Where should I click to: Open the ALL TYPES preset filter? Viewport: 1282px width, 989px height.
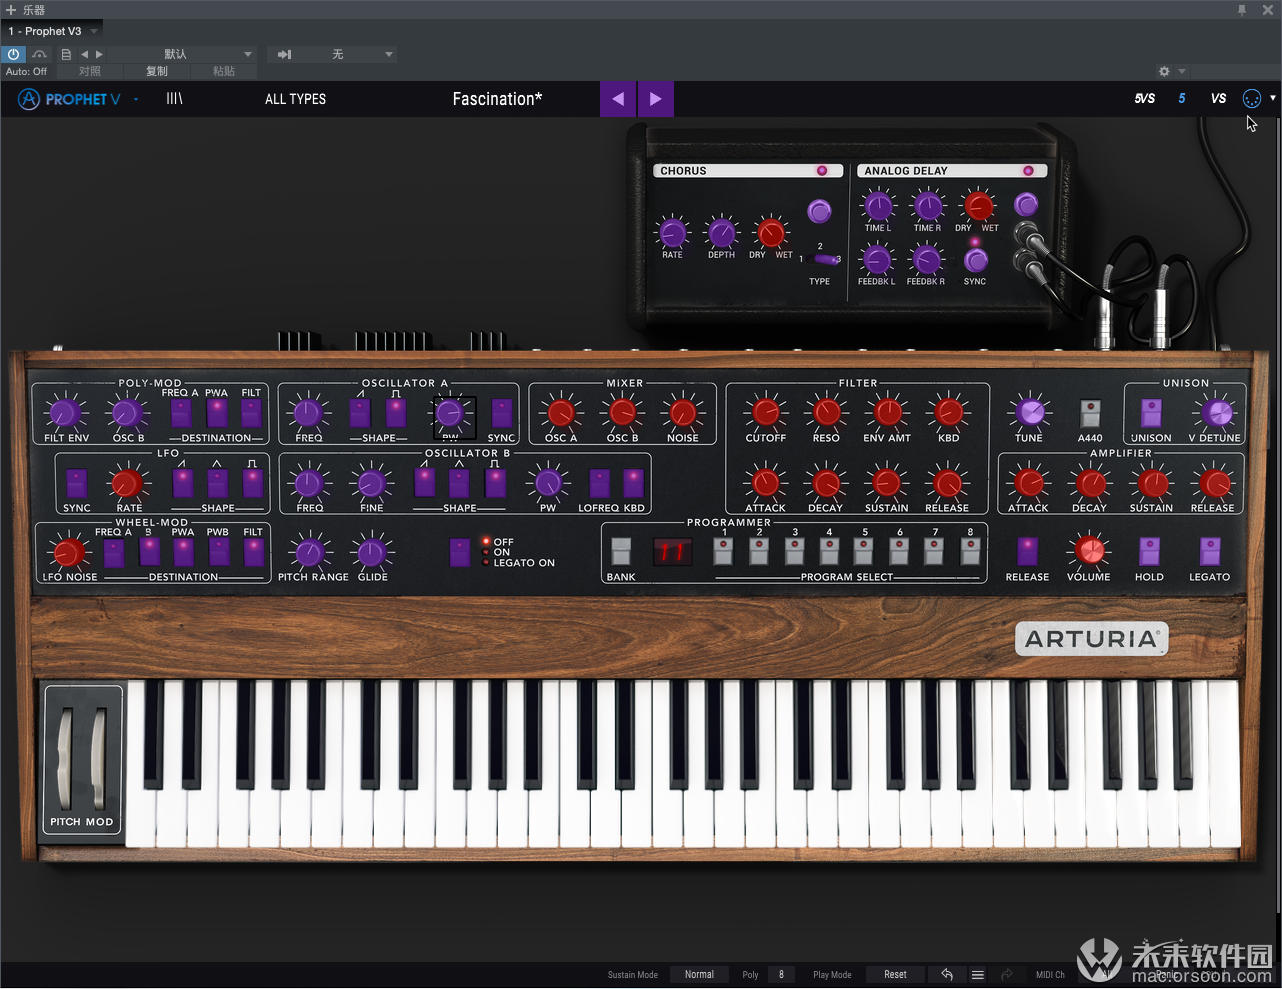295,99
